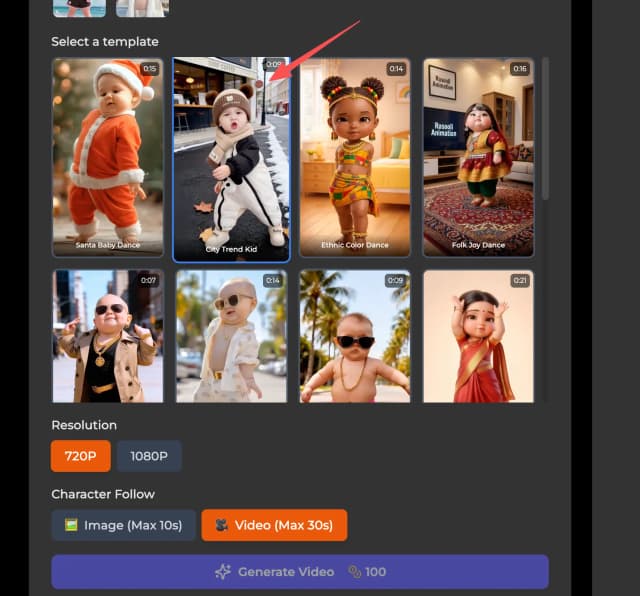Choose the 0:14 sunglasses baby template
640x596 pixels.
point(231,336)
